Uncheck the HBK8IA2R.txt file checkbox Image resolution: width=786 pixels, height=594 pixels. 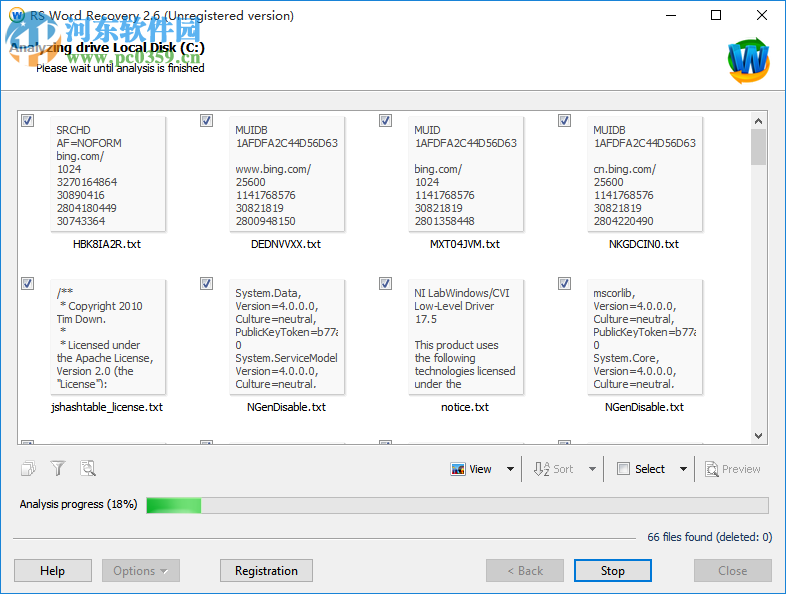[x=28, y=120]
